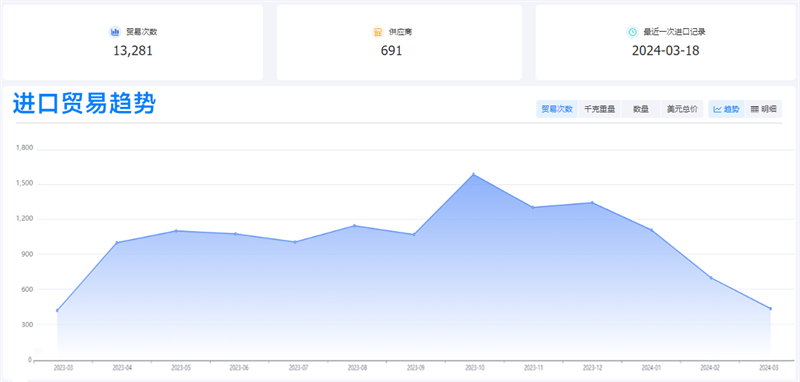Click the clock icon beside 最近一次进口记录
The height and width of the screenshot is (382, 800).
click(x=632, y=32)
